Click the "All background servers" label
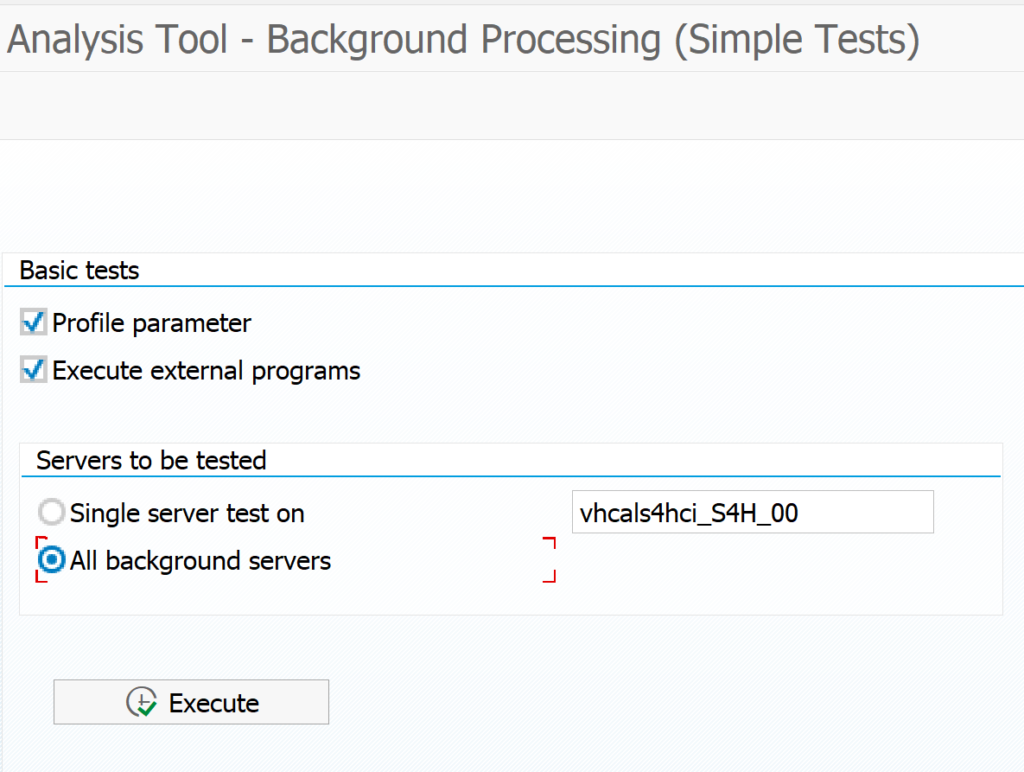Viewport: 1024px width, 772px height. [200, 561]
